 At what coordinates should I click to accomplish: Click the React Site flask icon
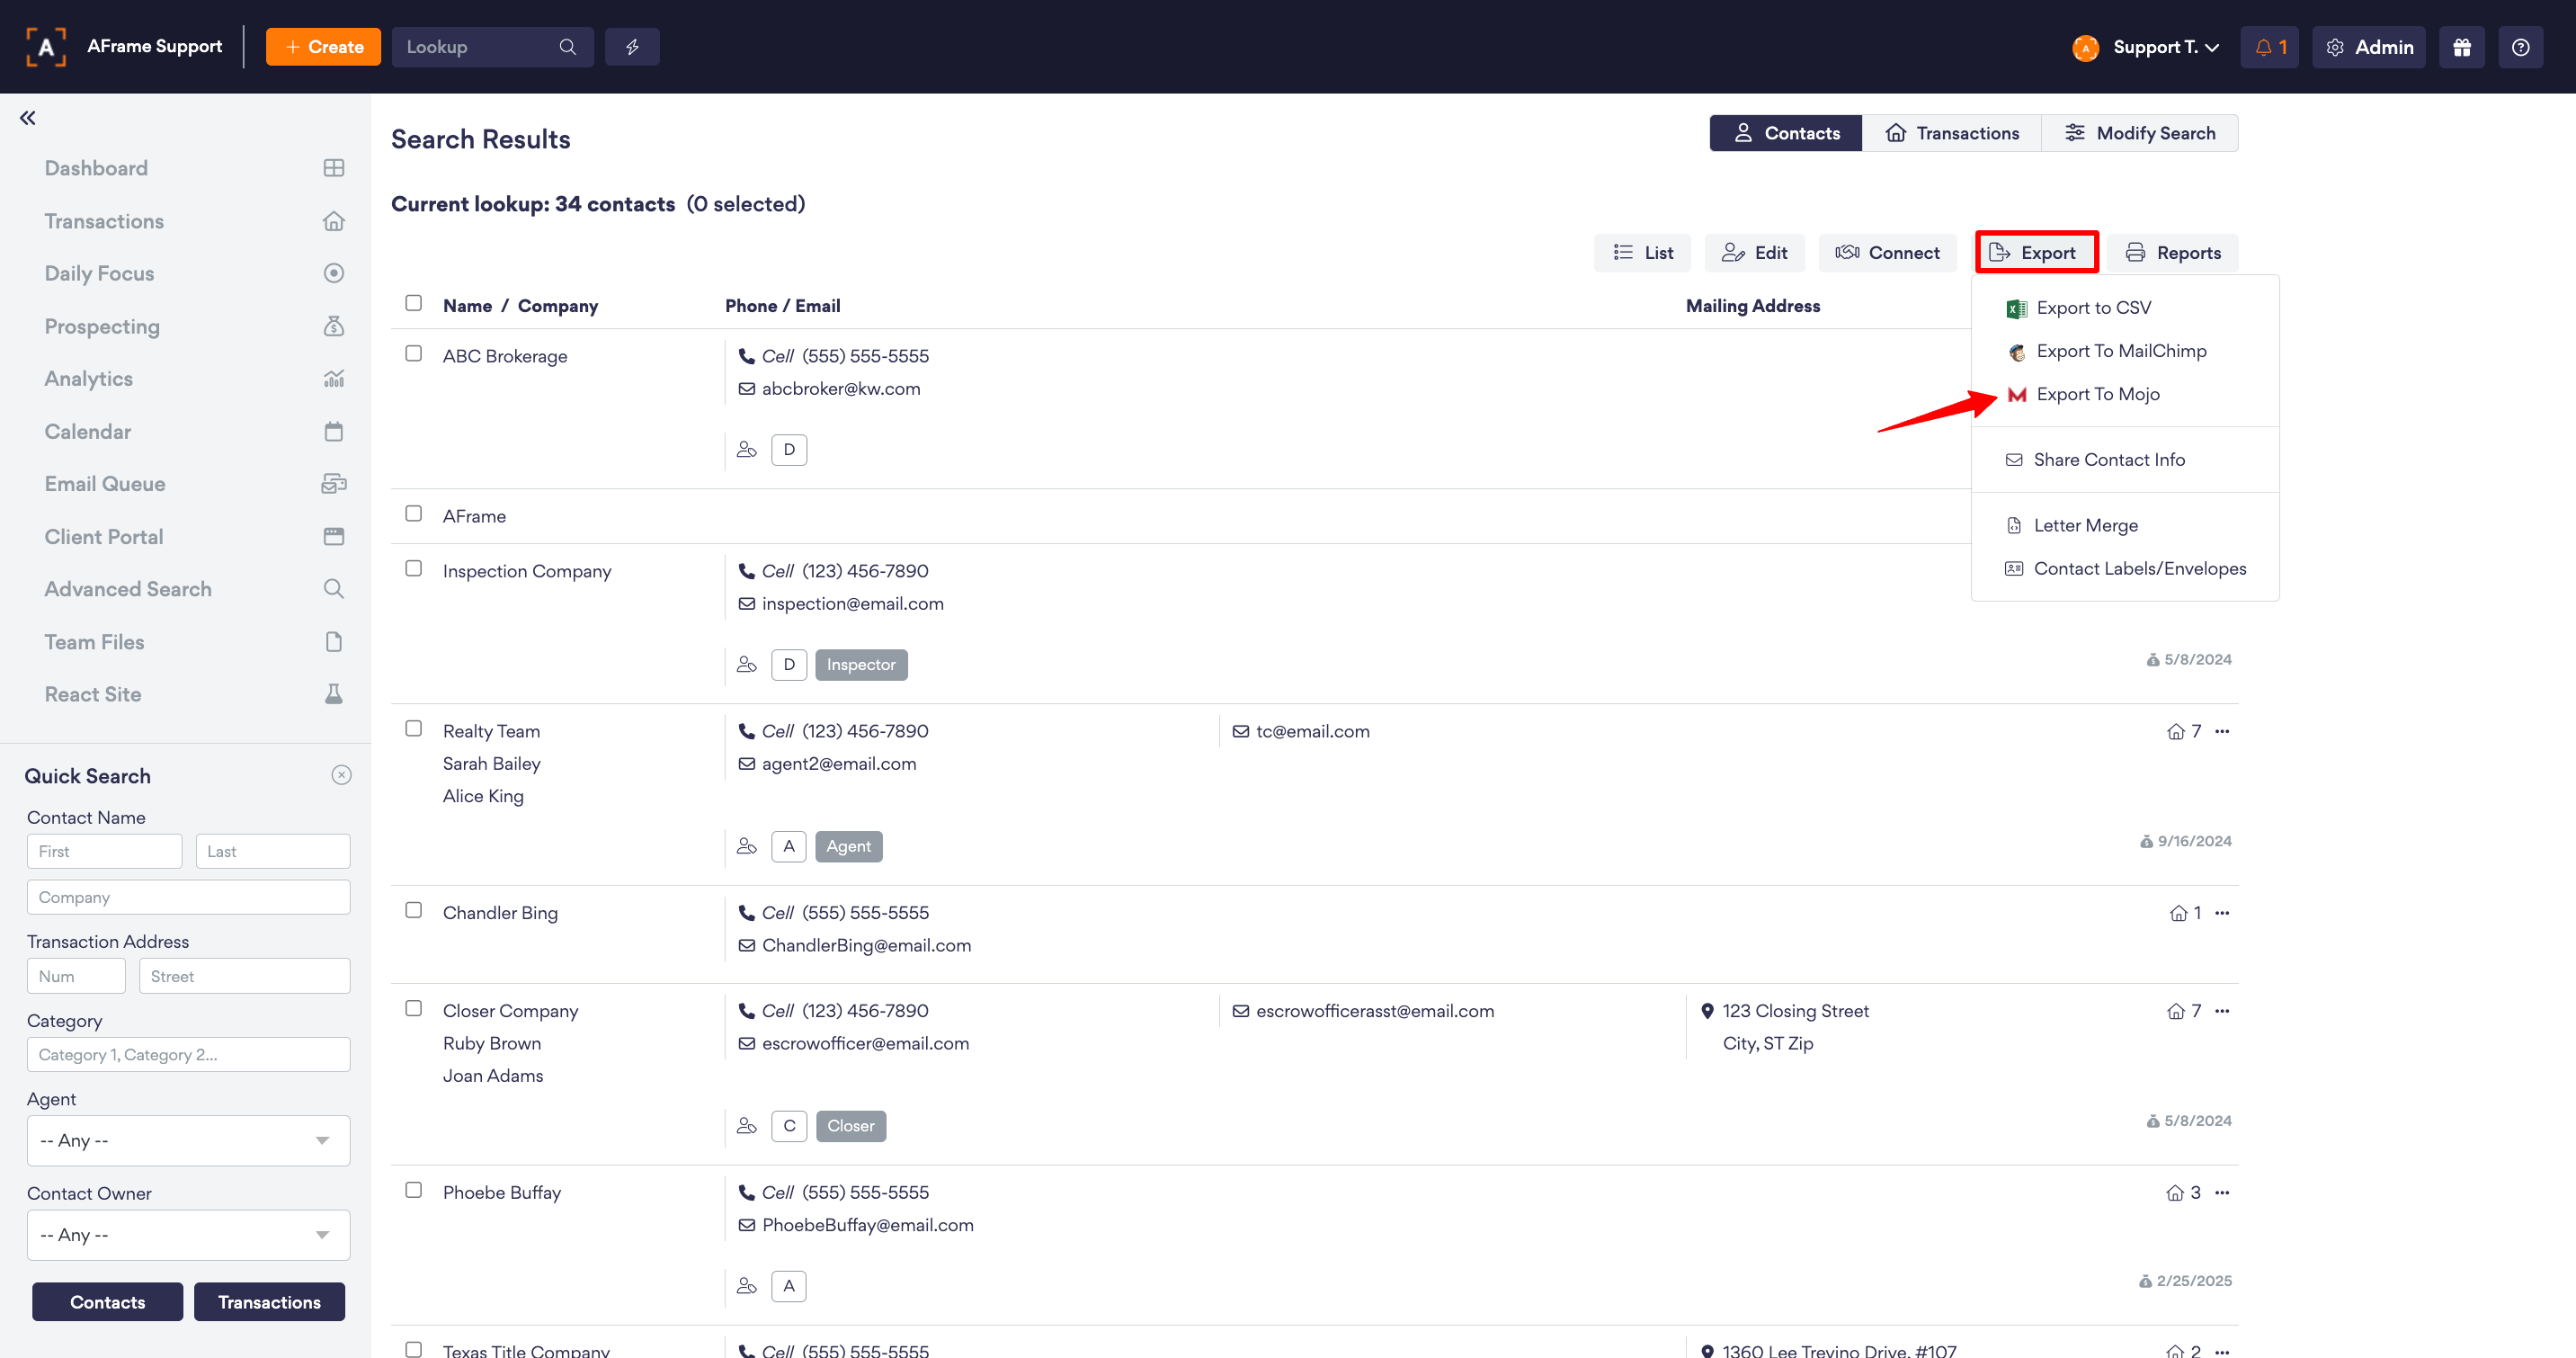(334, 694)
